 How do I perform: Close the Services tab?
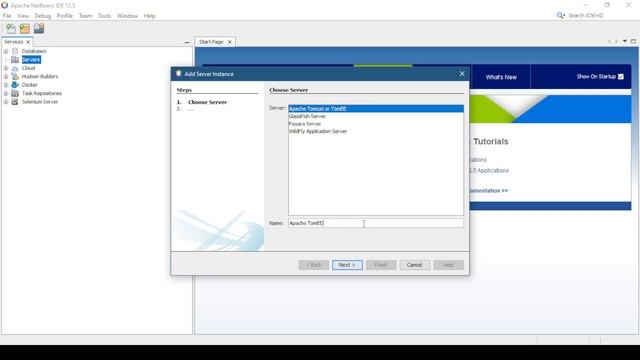tap(28, 42)
